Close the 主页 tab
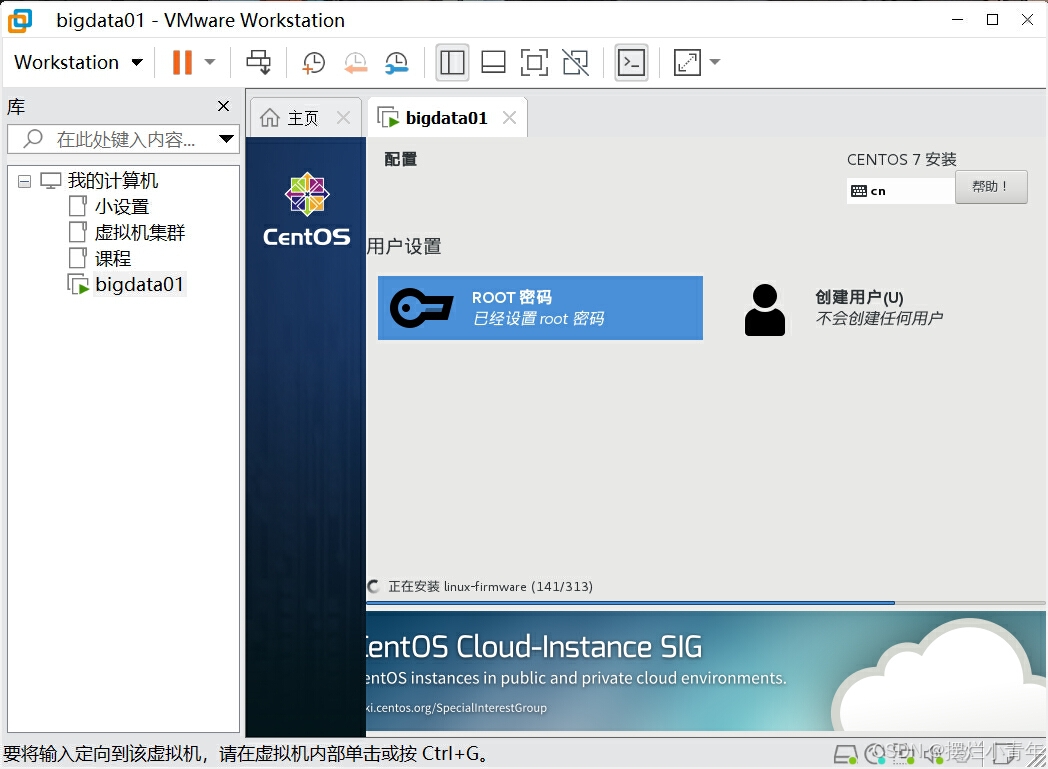This screenshot has width=1048, height=769. coord(344,118)
